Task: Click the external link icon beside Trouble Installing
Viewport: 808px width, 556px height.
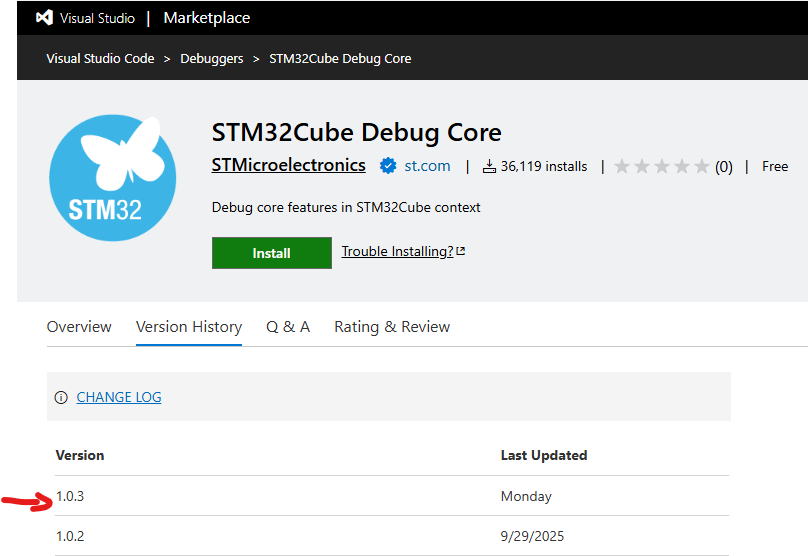Action: coord(461,251)
